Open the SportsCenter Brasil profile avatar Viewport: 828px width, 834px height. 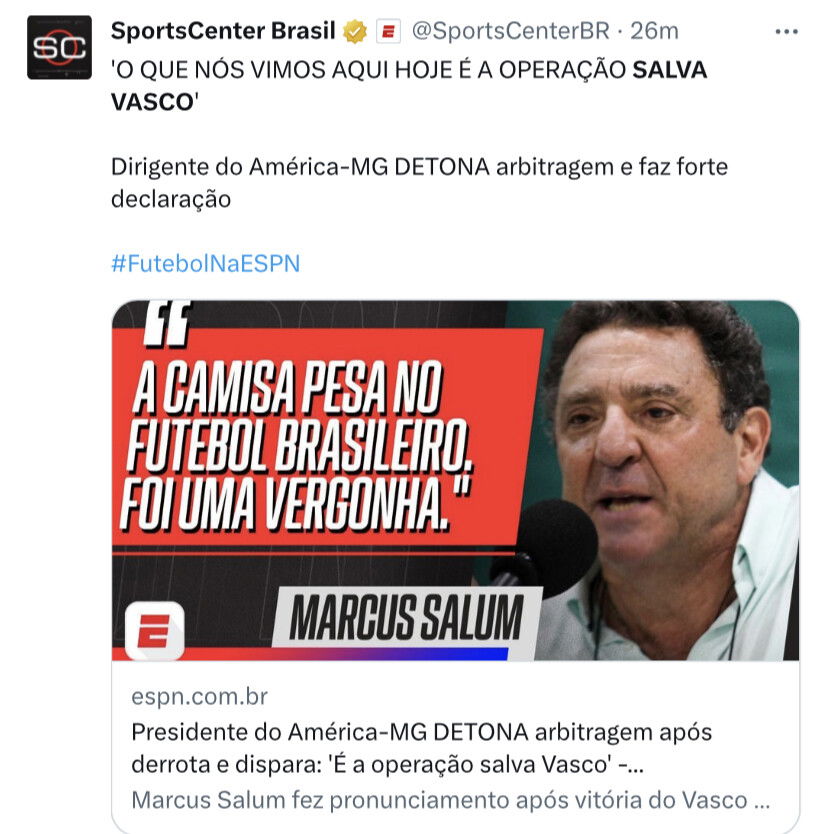click(x=59, y=47)
